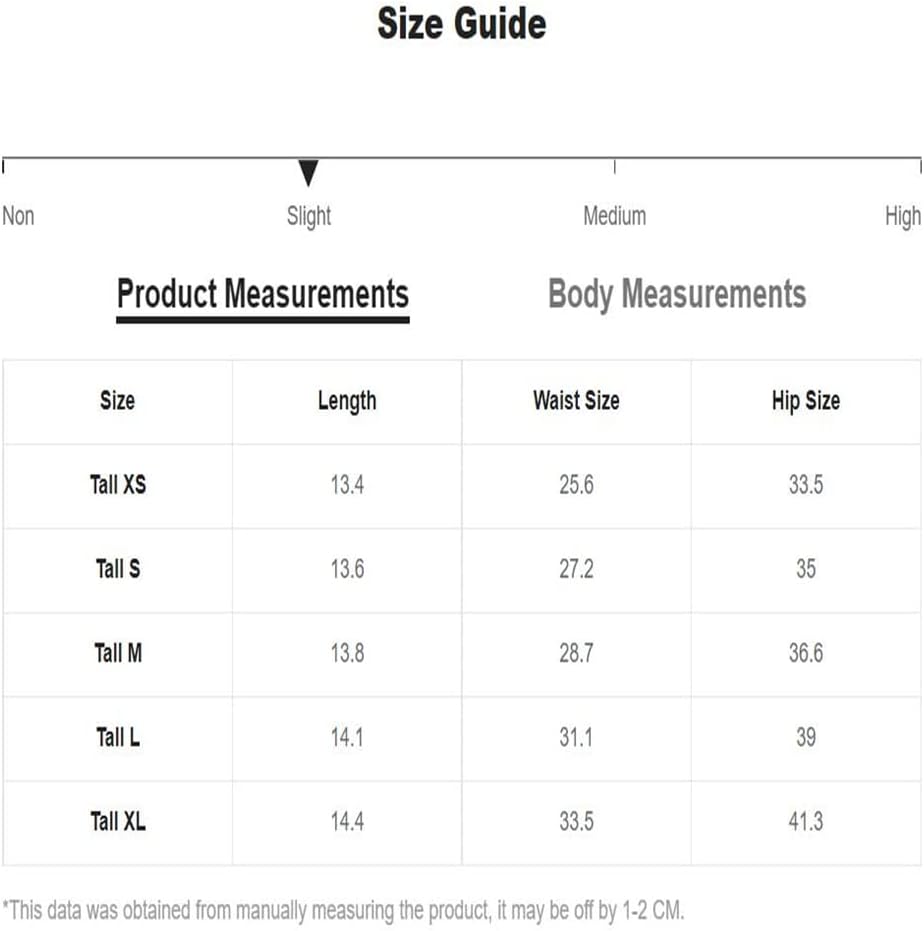The width and height of the screenshot is (924, 931).
Task: Select the Non stretch label
Action: pos(18,216)
